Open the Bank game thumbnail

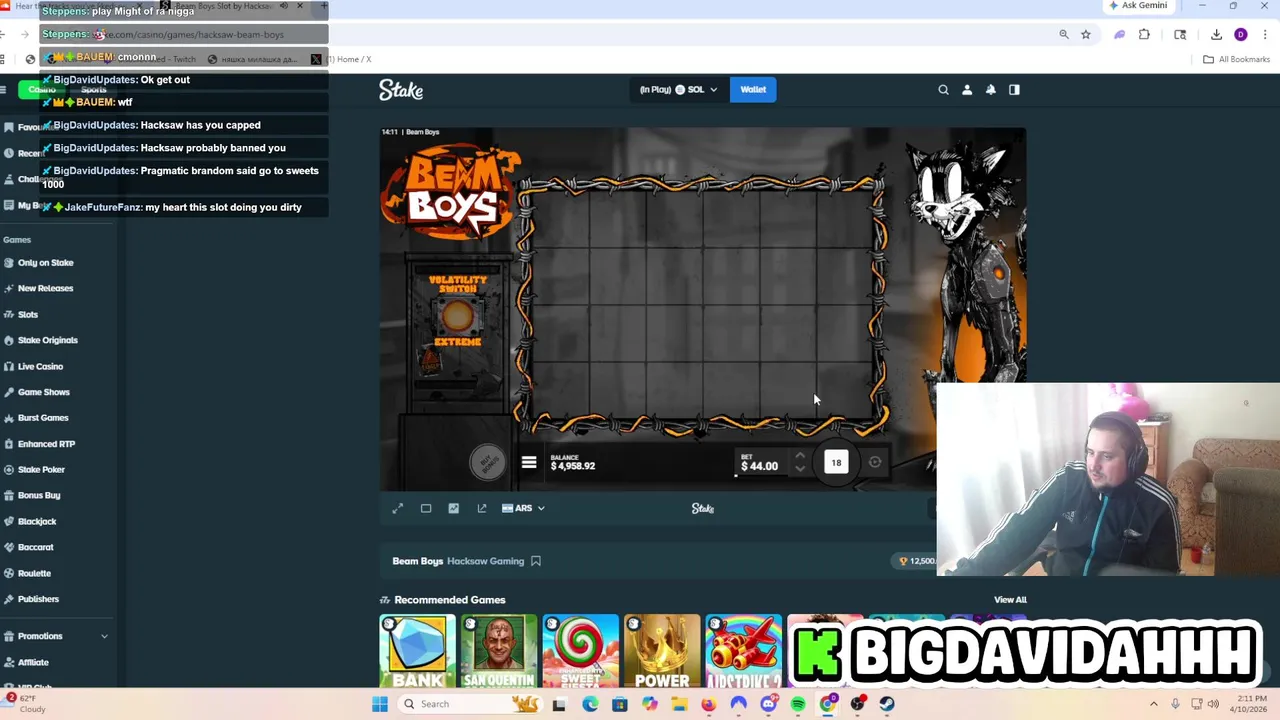tap(418, 652)
